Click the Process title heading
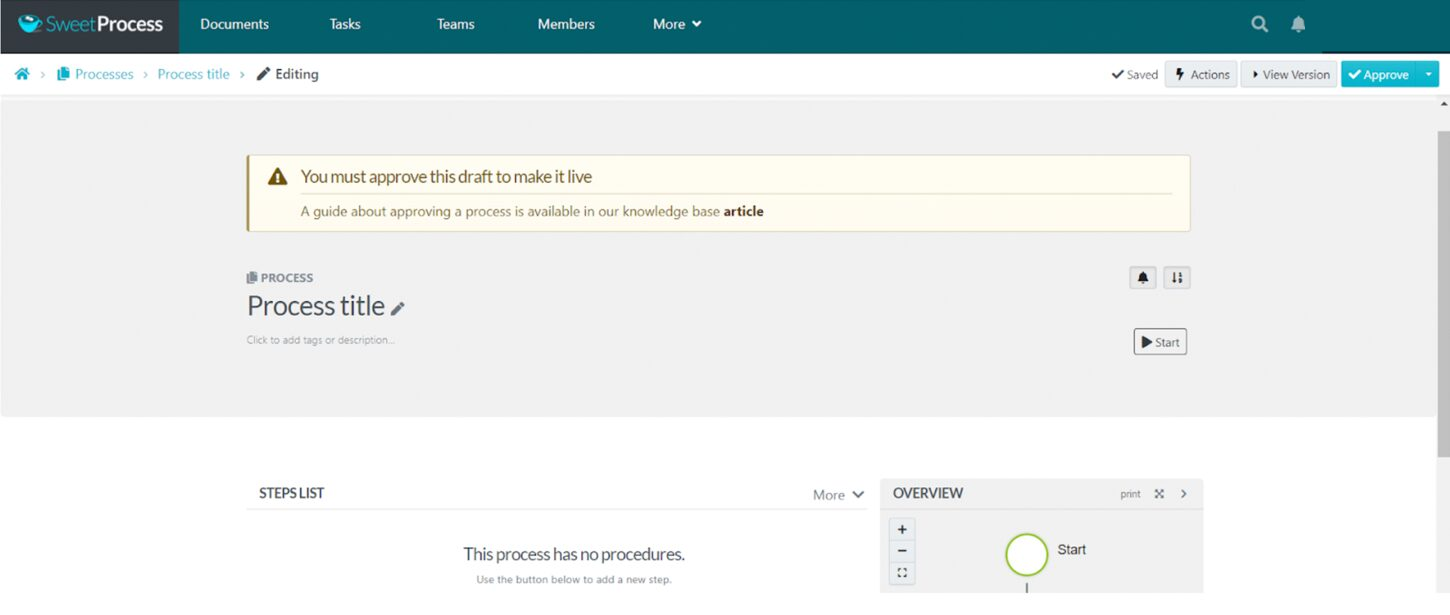This screenshot has height=615, width=1450. coord(316,306)
